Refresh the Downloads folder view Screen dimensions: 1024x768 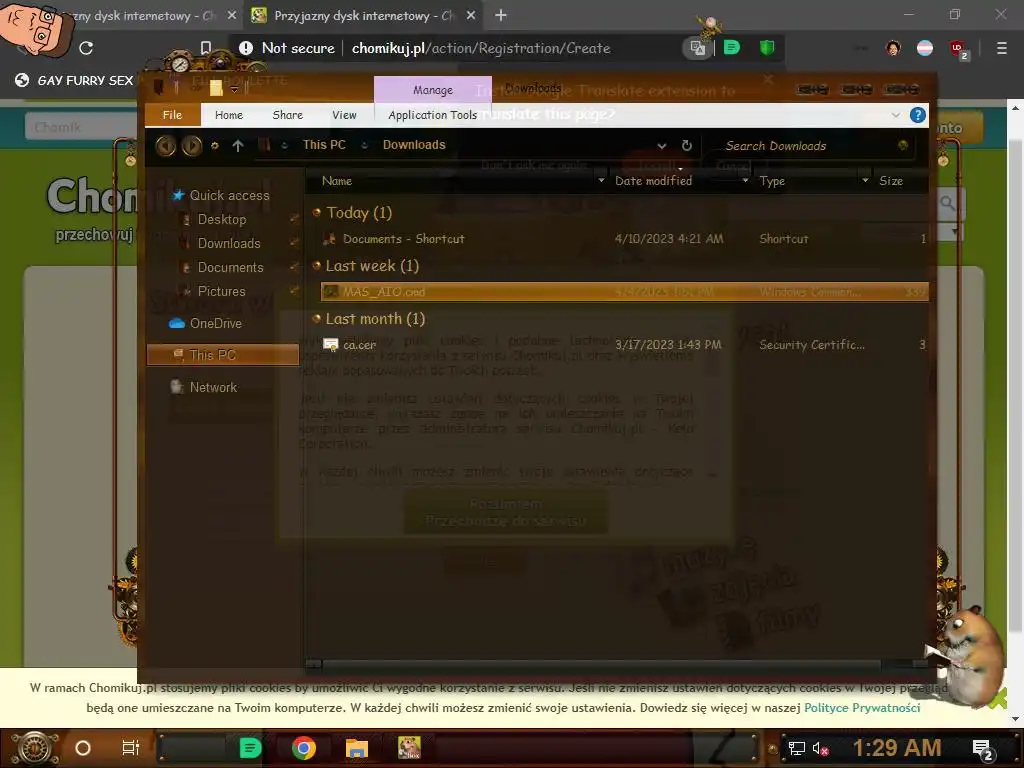pyautogui.click(x=686, y=146)
